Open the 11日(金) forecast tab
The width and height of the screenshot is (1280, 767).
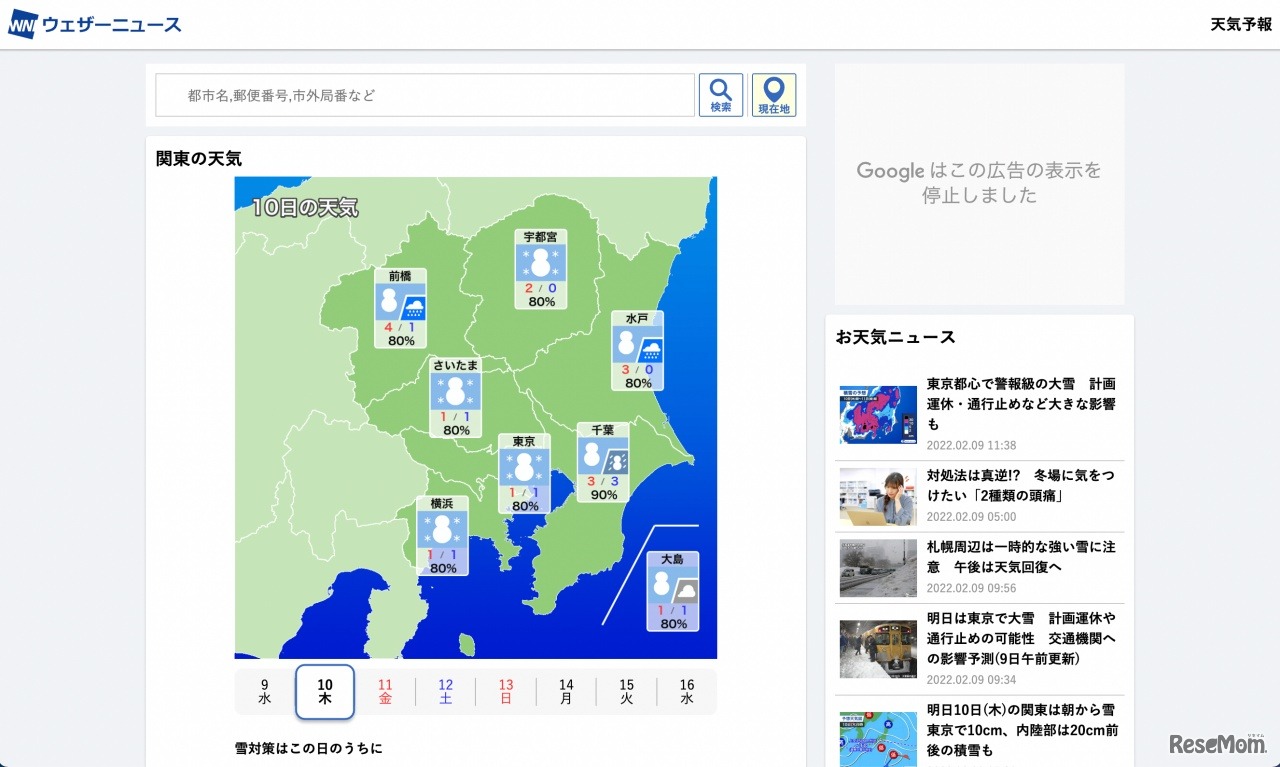tap(385, 691)
